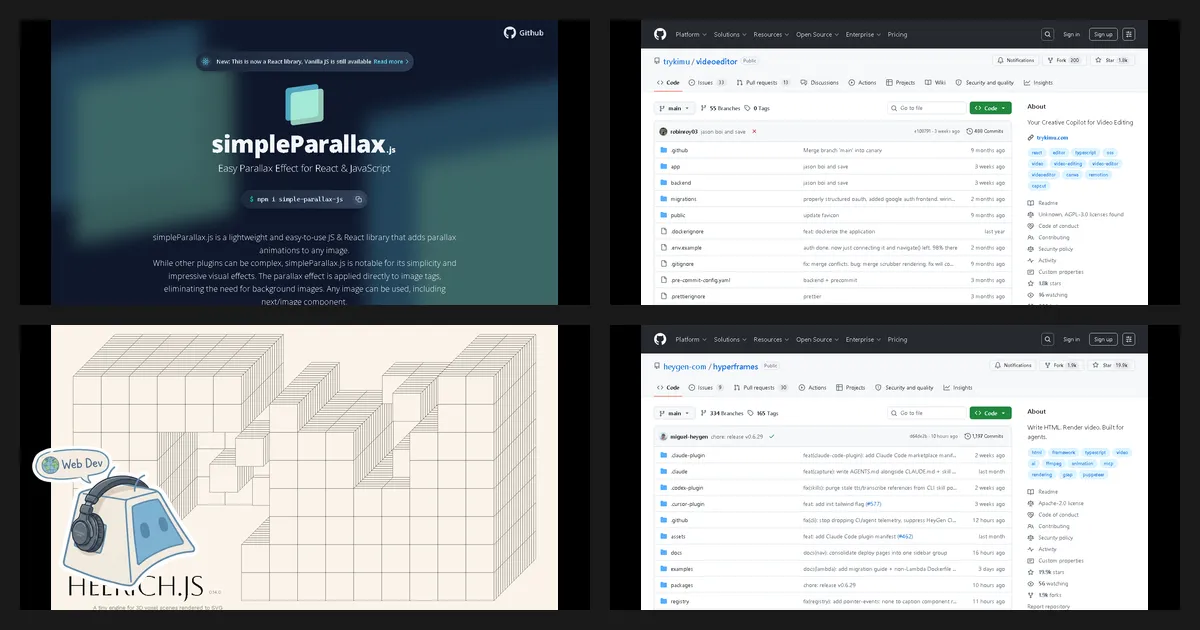Select the ffmpeg topic tag in hyperframes repo
Image resolution: width=1200 pixels, height=630 pixels.
tap(1055, 463)
